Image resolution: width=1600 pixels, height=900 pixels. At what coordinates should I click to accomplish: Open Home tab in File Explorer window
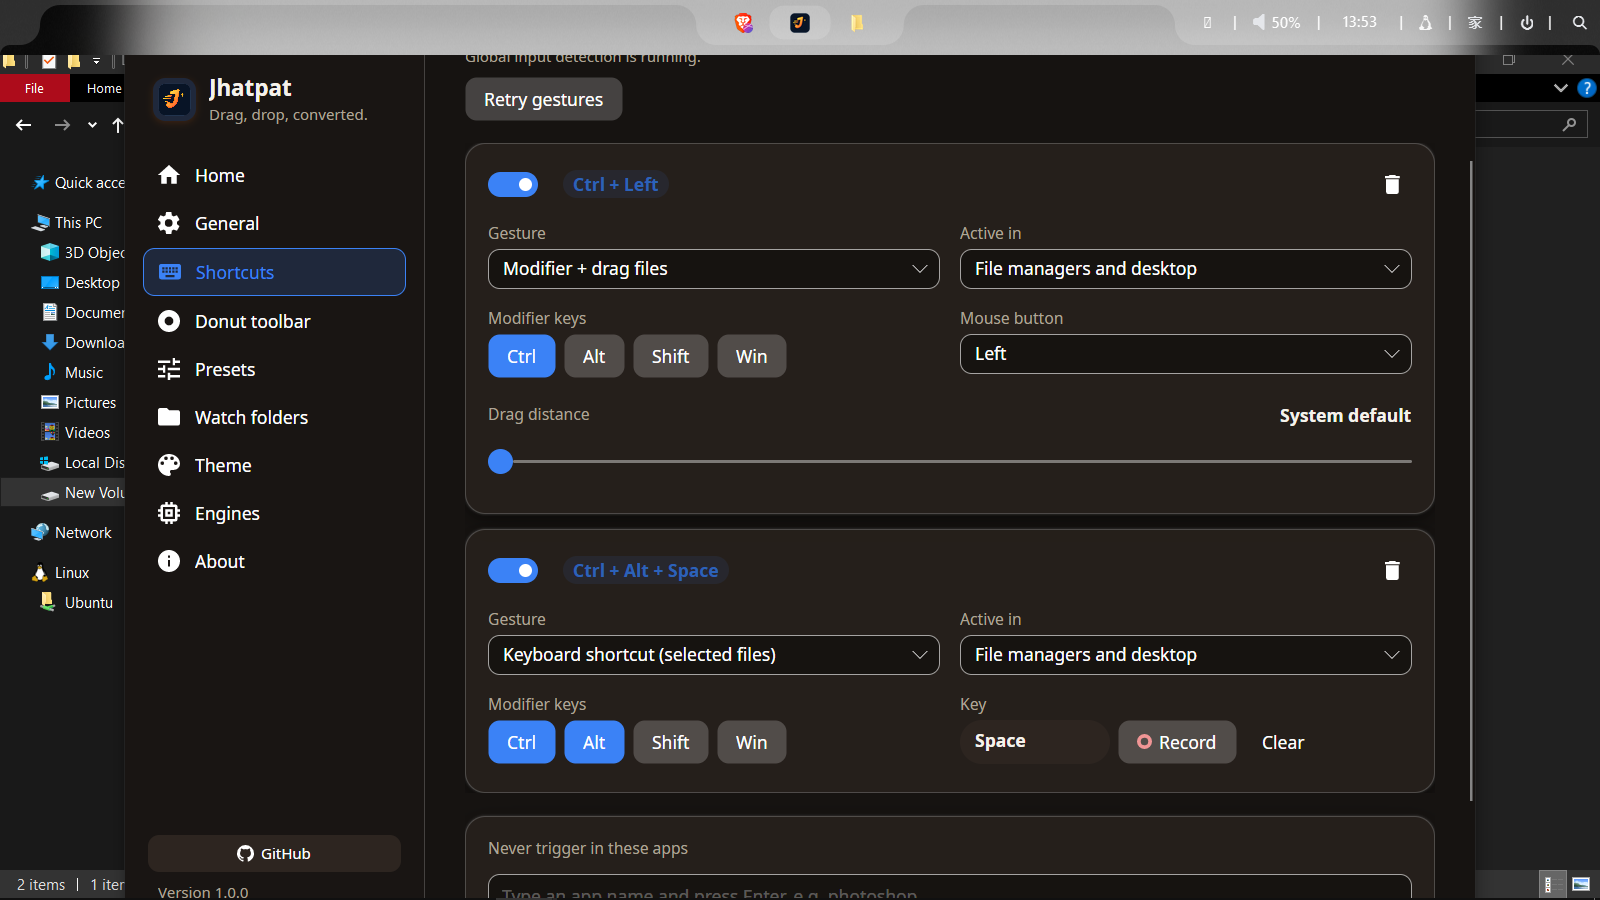tap(104, 88)
